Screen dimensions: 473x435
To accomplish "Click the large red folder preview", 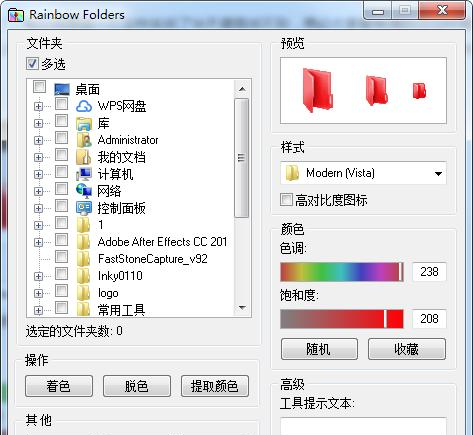I will (x=317, y=90).
